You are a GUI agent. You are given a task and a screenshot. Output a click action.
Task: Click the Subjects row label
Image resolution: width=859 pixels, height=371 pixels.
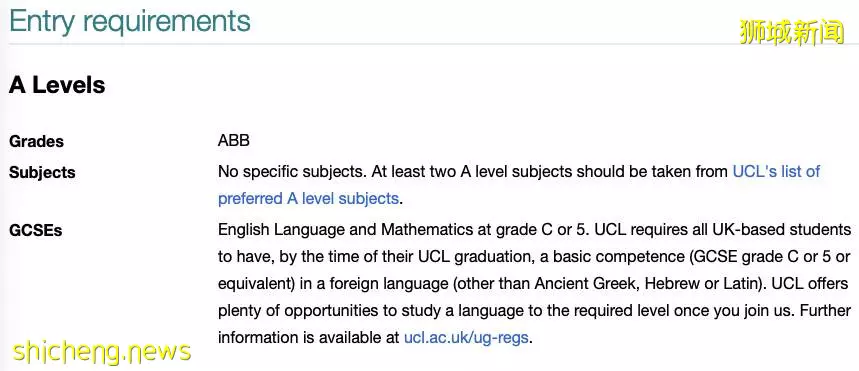pos(42,173)
